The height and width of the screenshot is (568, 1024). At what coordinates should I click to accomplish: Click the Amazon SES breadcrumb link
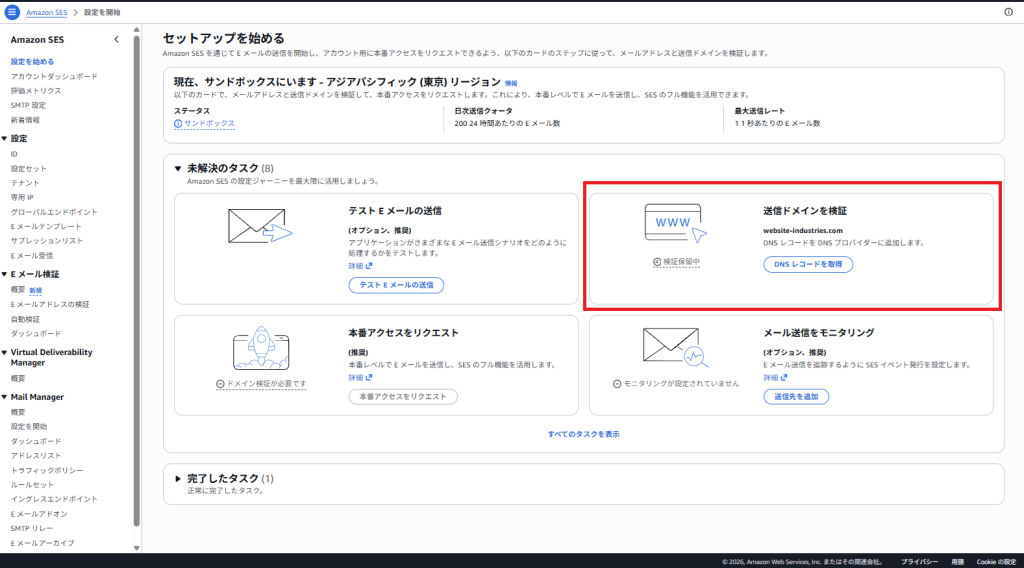46,12
